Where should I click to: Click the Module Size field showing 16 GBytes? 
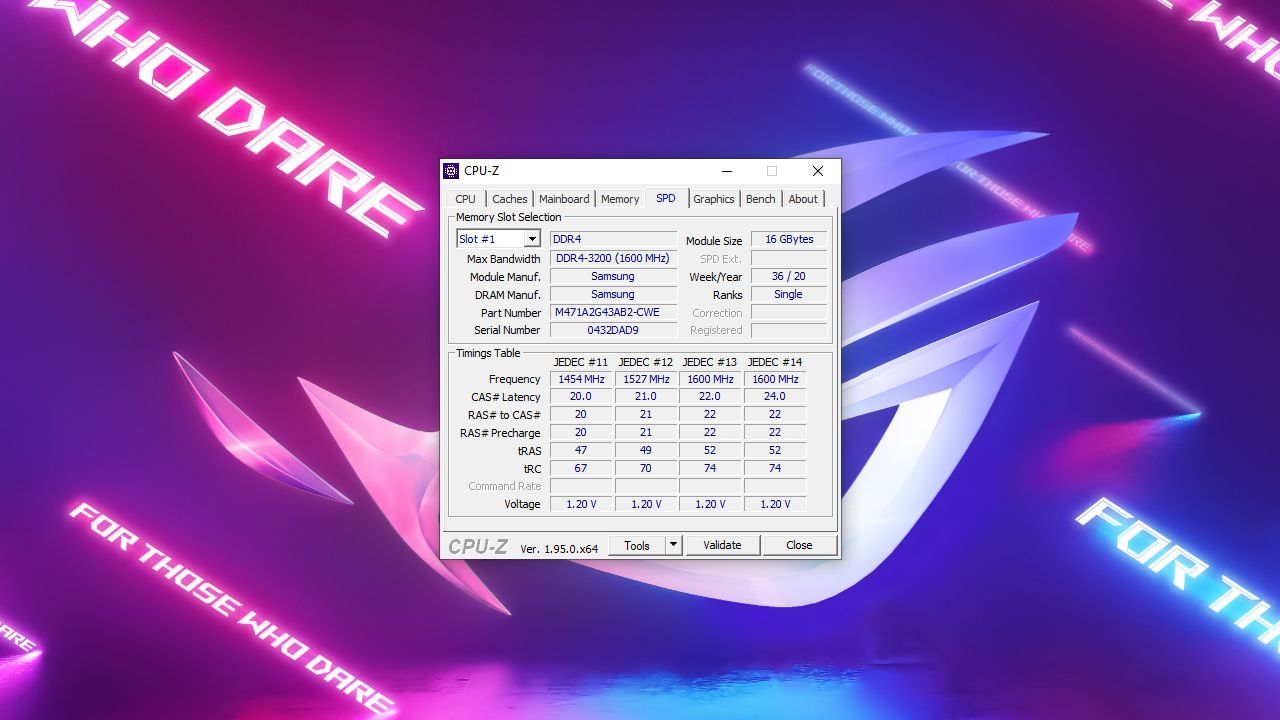point(788,239)
